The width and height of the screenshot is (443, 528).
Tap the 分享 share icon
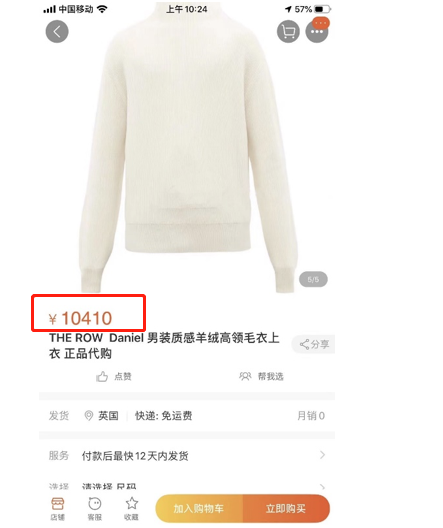click(304, 344)
